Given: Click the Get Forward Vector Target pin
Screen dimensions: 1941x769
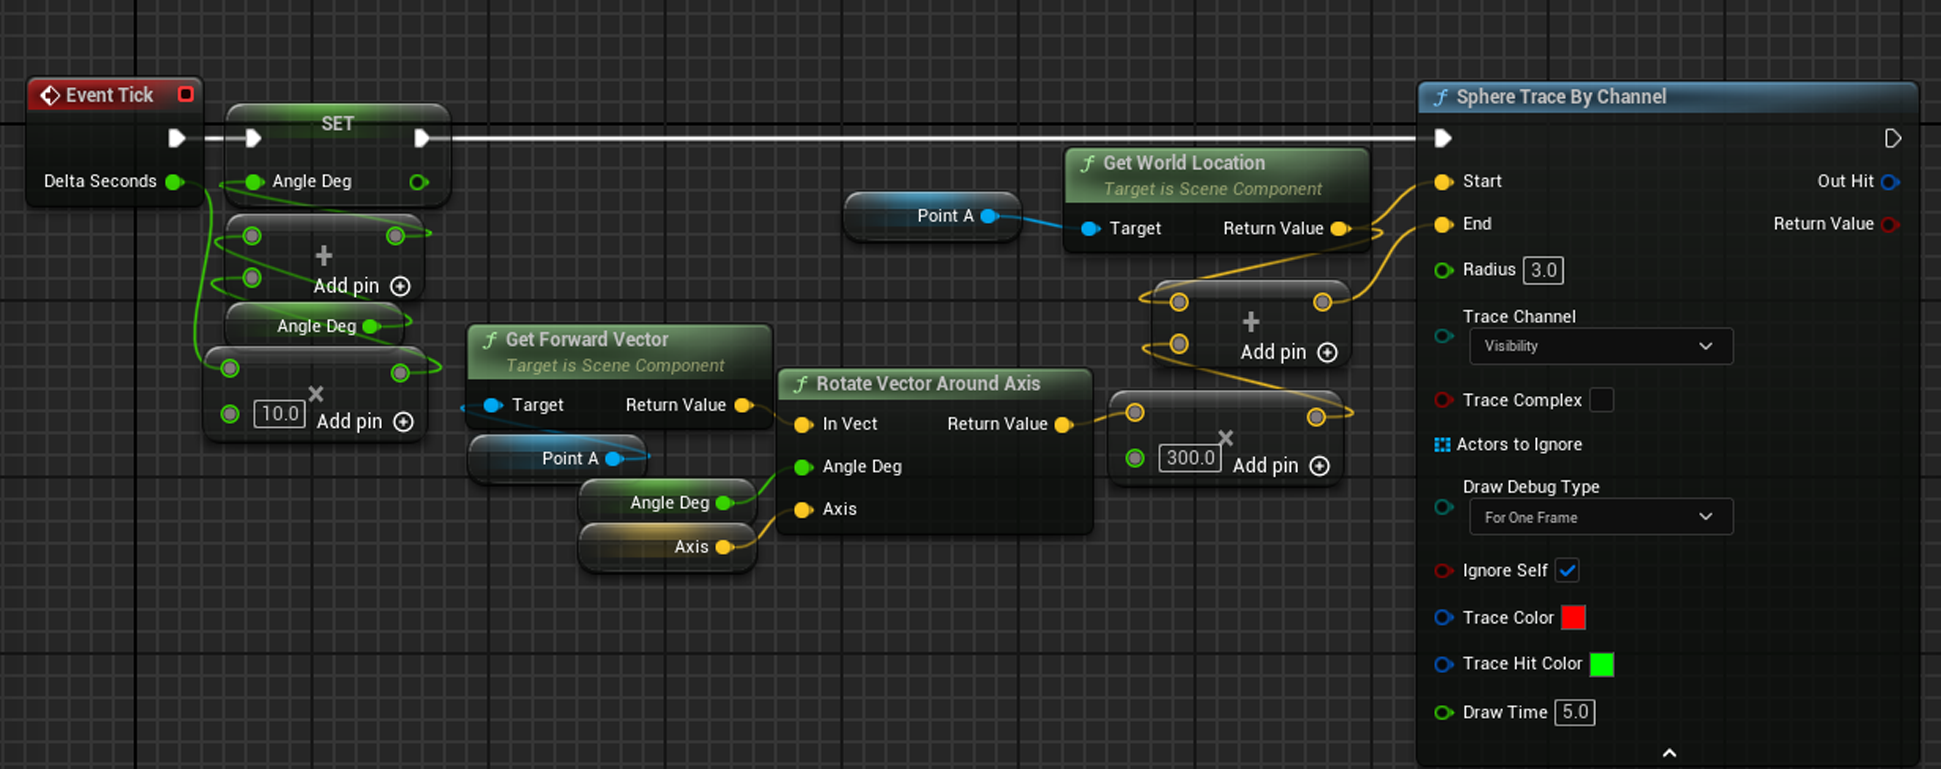Looking at the screenshot, I should 492,405.
